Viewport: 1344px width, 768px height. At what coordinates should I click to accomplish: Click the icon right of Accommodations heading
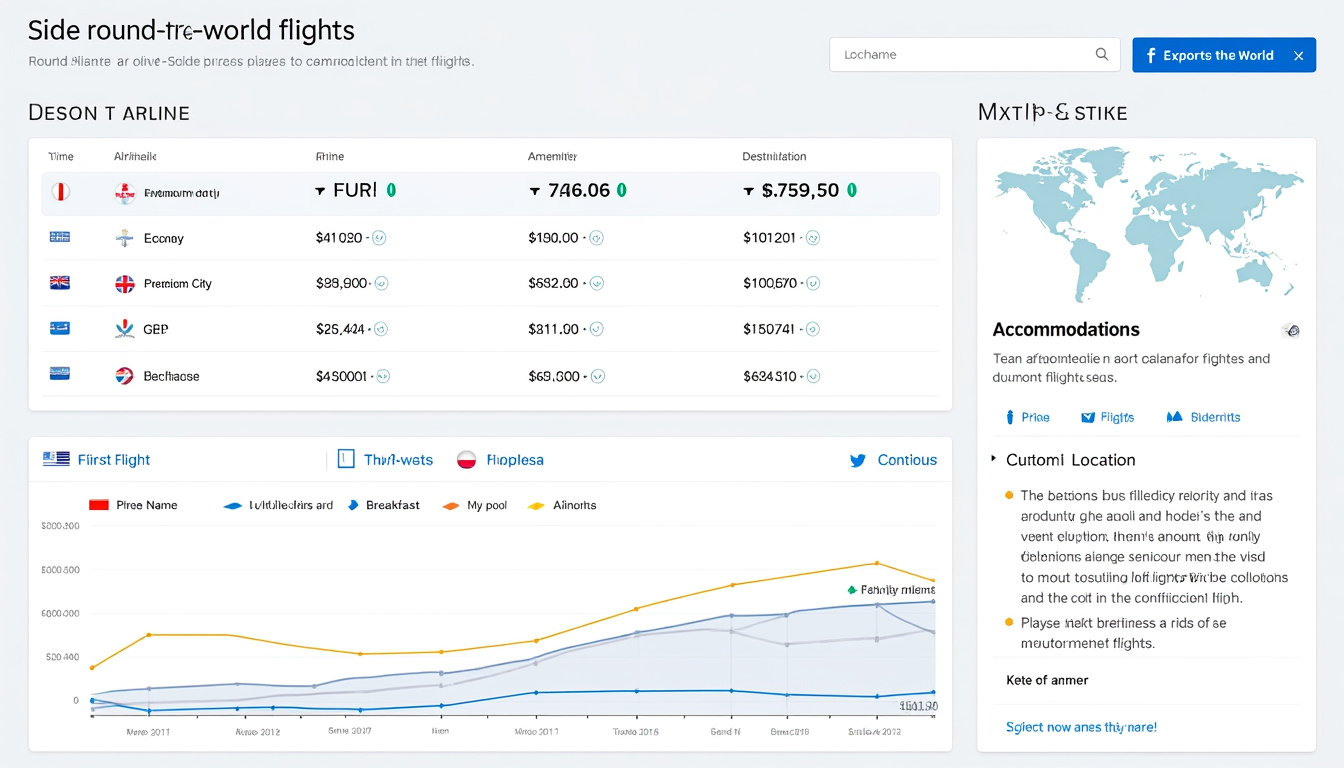click(x=1291, y=331)
